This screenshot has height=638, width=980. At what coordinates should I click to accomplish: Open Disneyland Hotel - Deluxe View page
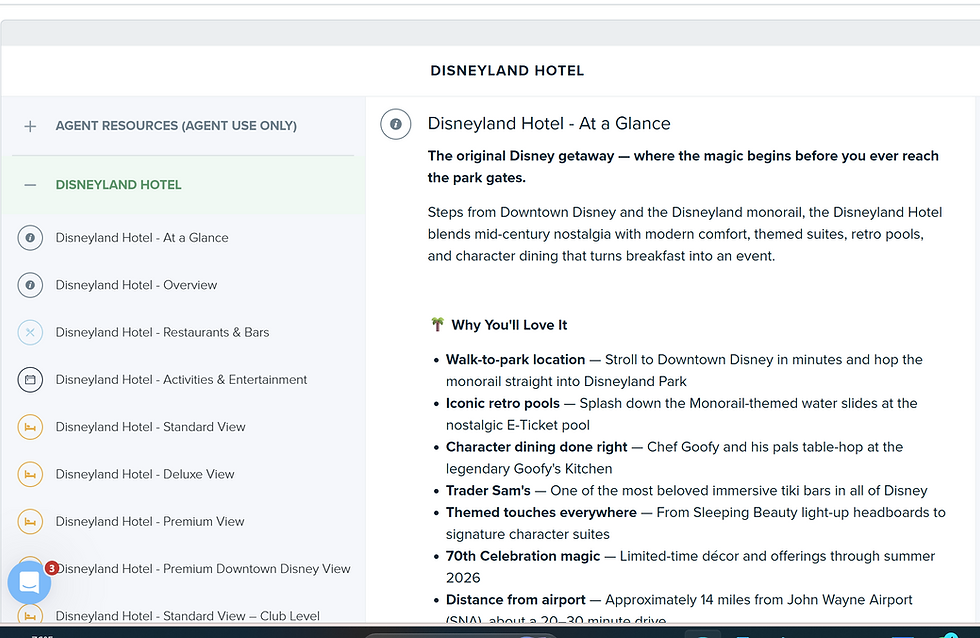click(145, 474)
